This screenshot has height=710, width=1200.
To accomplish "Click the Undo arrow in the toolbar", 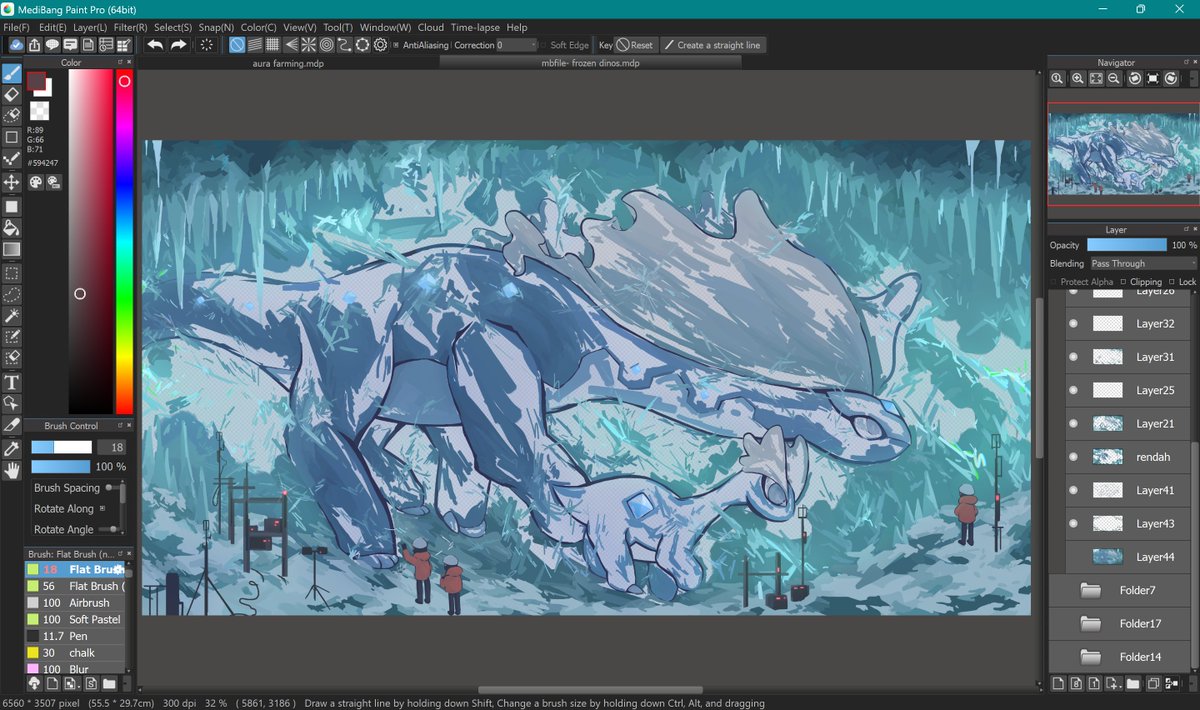I will point(155,45).
